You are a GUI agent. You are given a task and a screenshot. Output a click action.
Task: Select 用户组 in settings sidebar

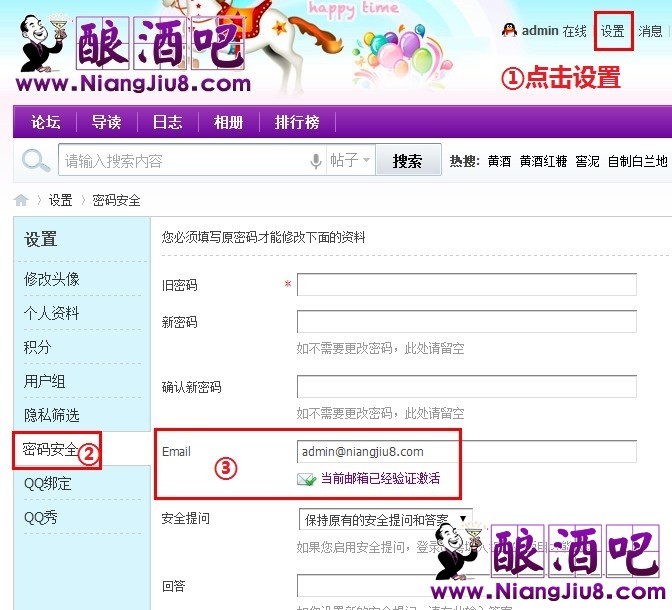click(x=45, y=381)
